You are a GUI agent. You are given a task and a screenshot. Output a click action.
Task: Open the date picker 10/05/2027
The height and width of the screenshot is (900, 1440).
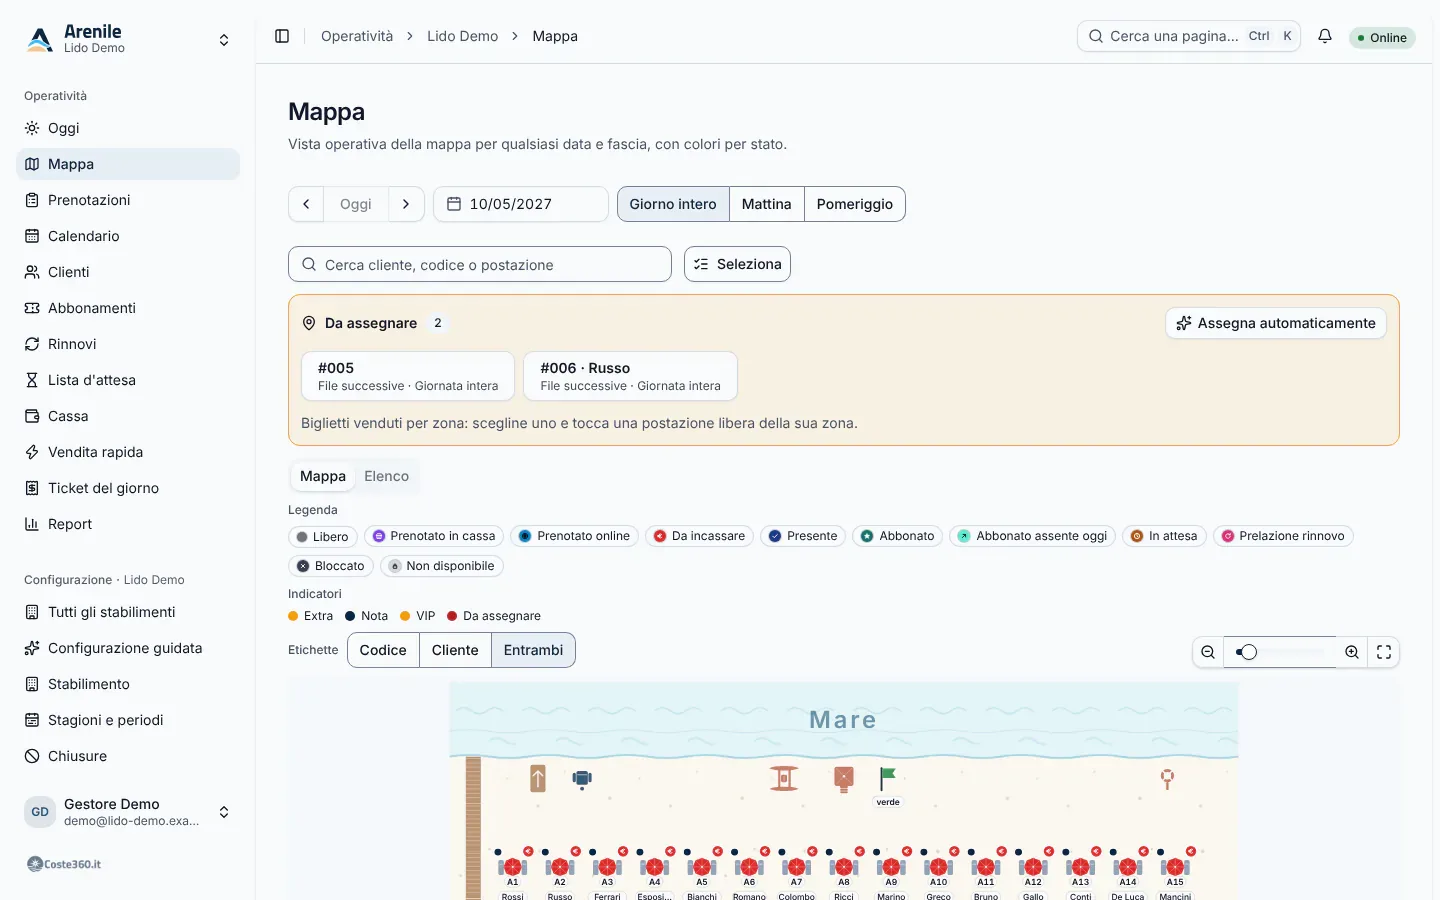(521, 204)
